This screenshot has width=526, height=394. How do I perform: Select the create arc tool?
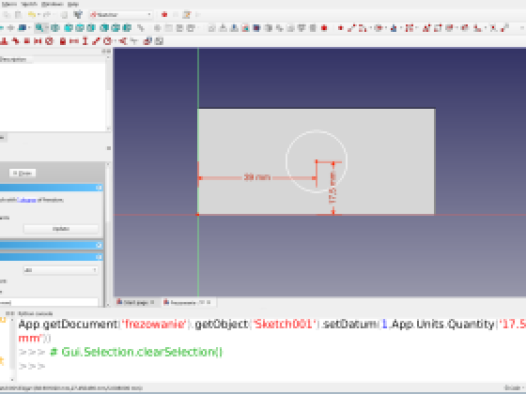point(362,28)
